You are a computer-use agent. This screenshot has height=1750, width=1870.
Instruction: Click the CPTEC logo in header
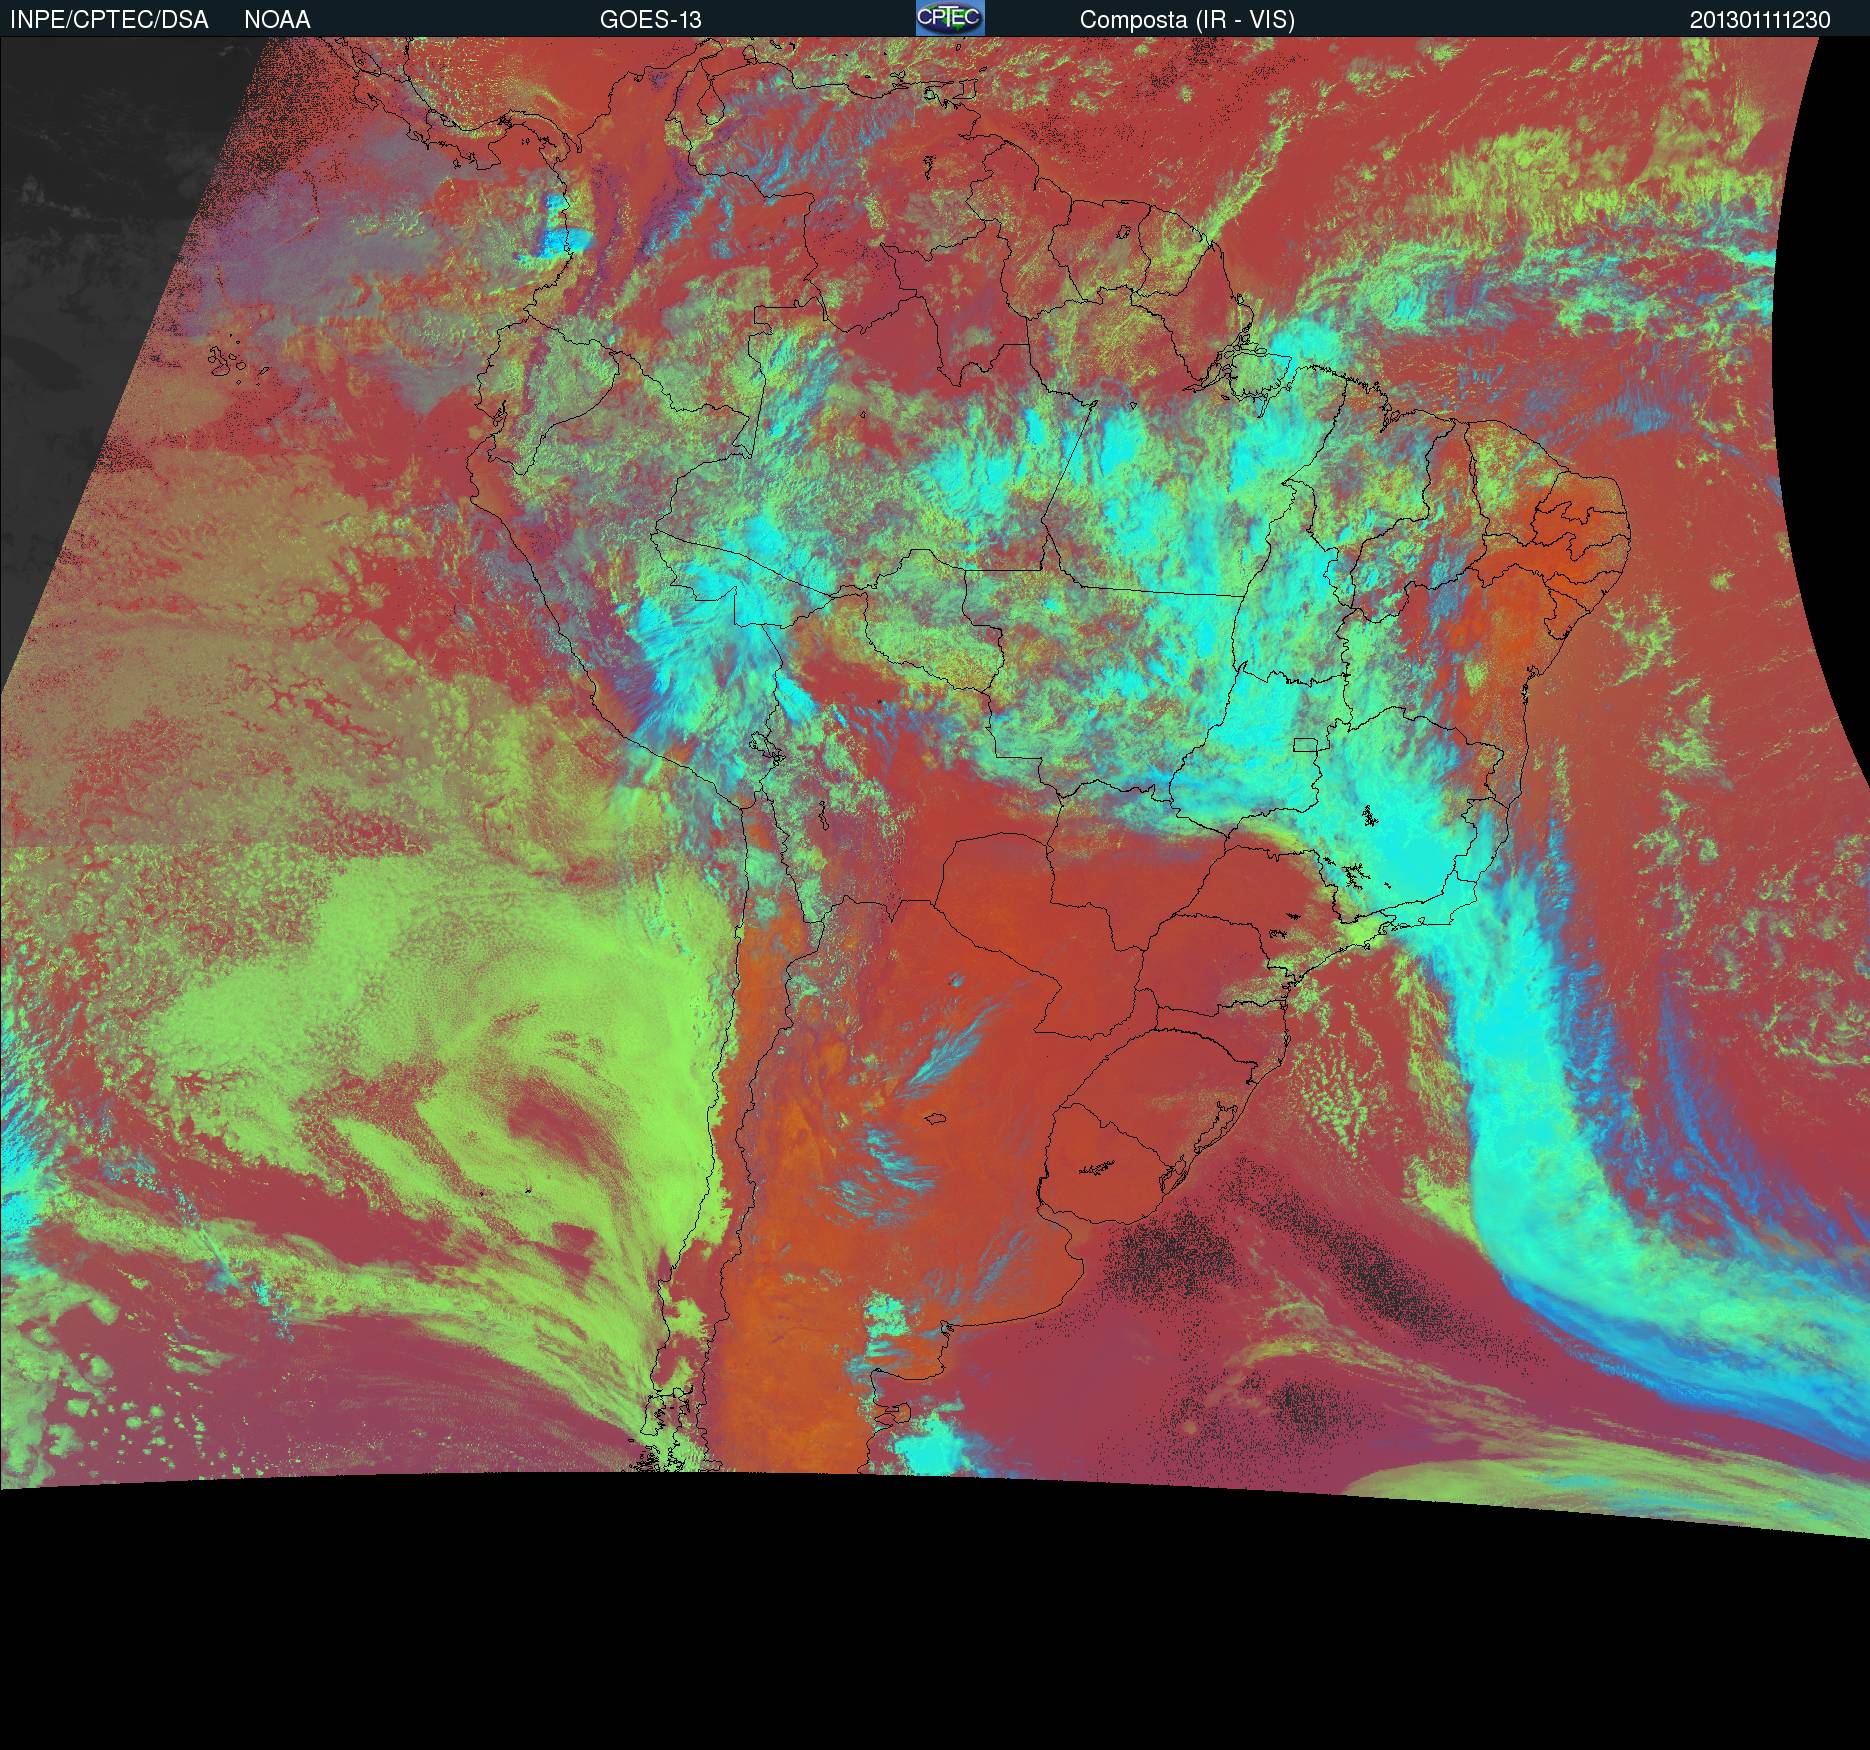949,18
